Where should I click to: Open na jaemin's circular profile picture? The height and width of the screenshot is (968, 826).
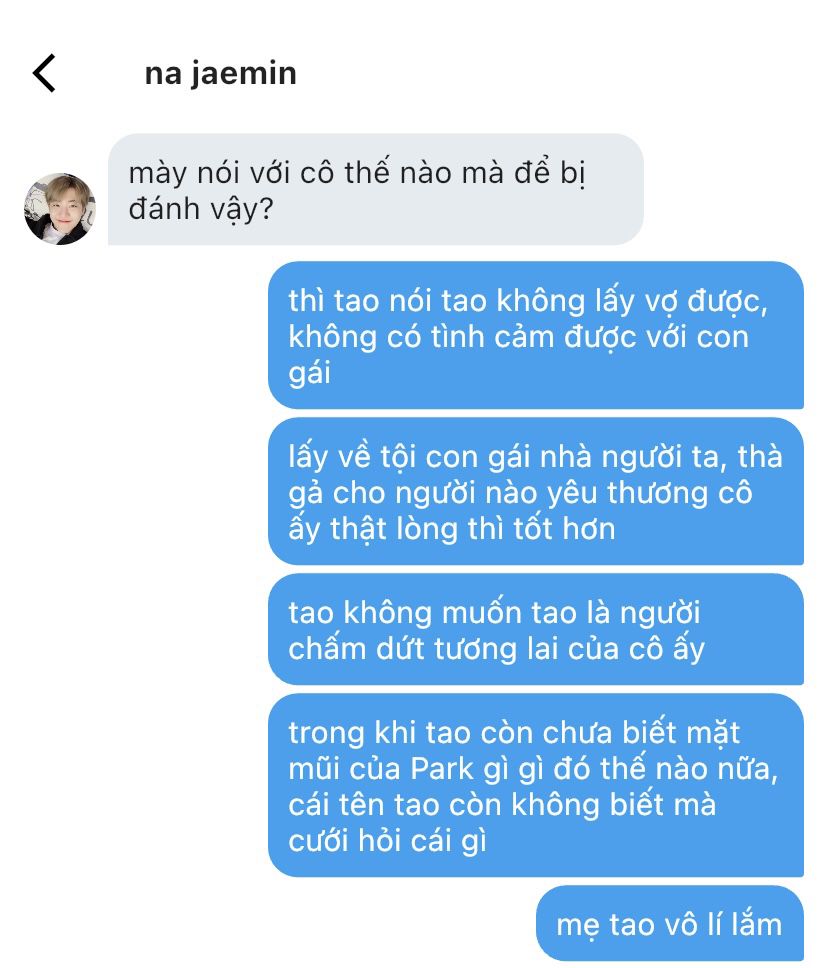click(60, 209)
